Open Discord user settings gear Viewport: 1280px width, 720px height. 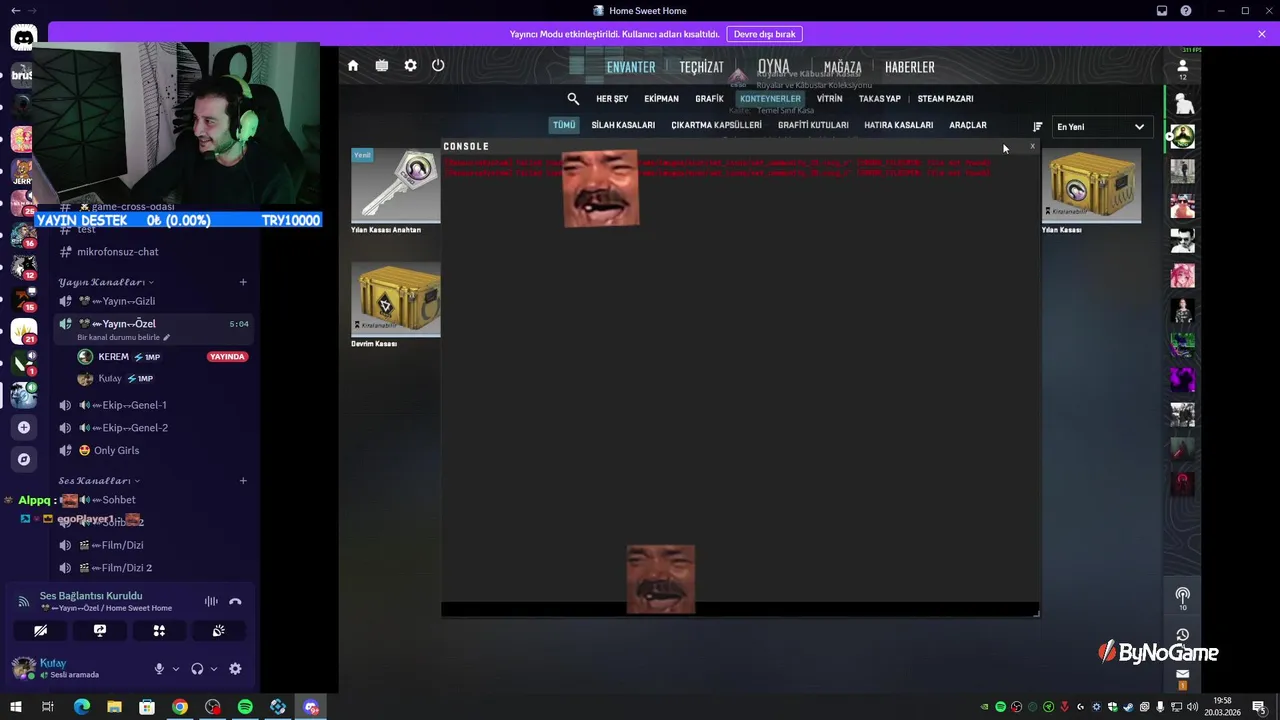[x=235, y=669]
